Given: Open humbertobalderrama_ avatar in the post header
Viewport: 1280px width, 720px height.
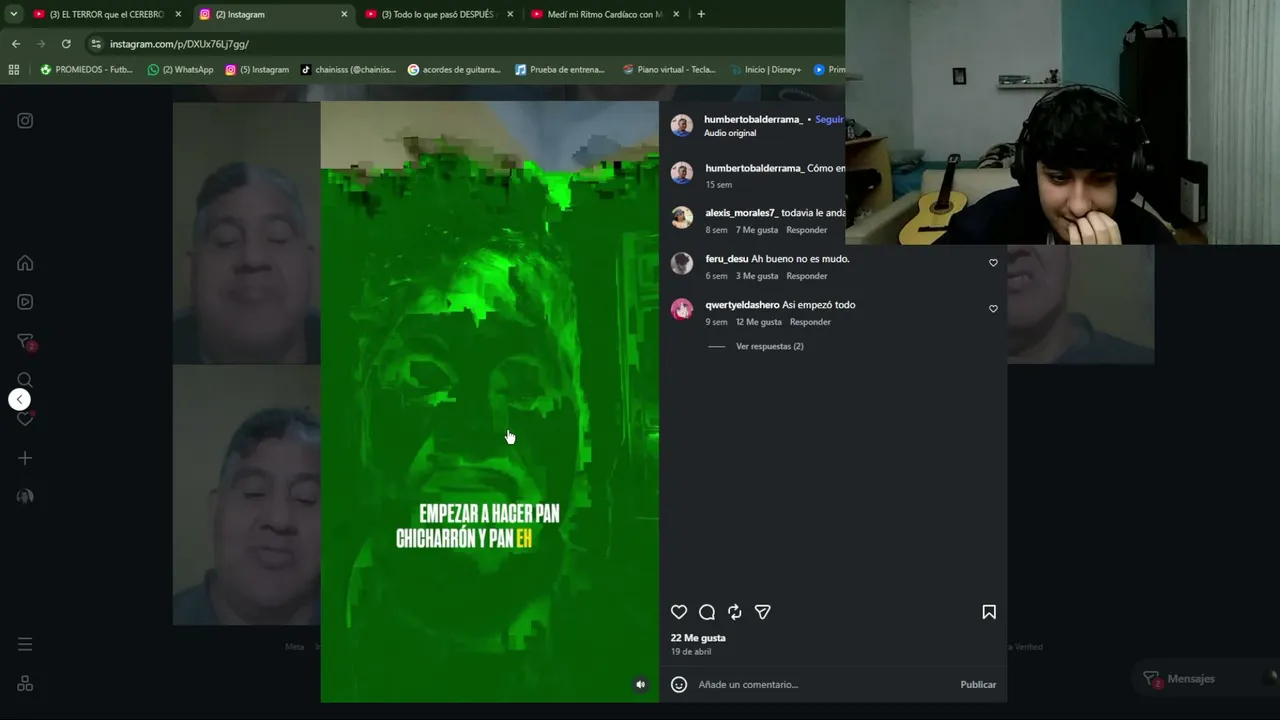Looking at the screenshot, I should point(682,125).
